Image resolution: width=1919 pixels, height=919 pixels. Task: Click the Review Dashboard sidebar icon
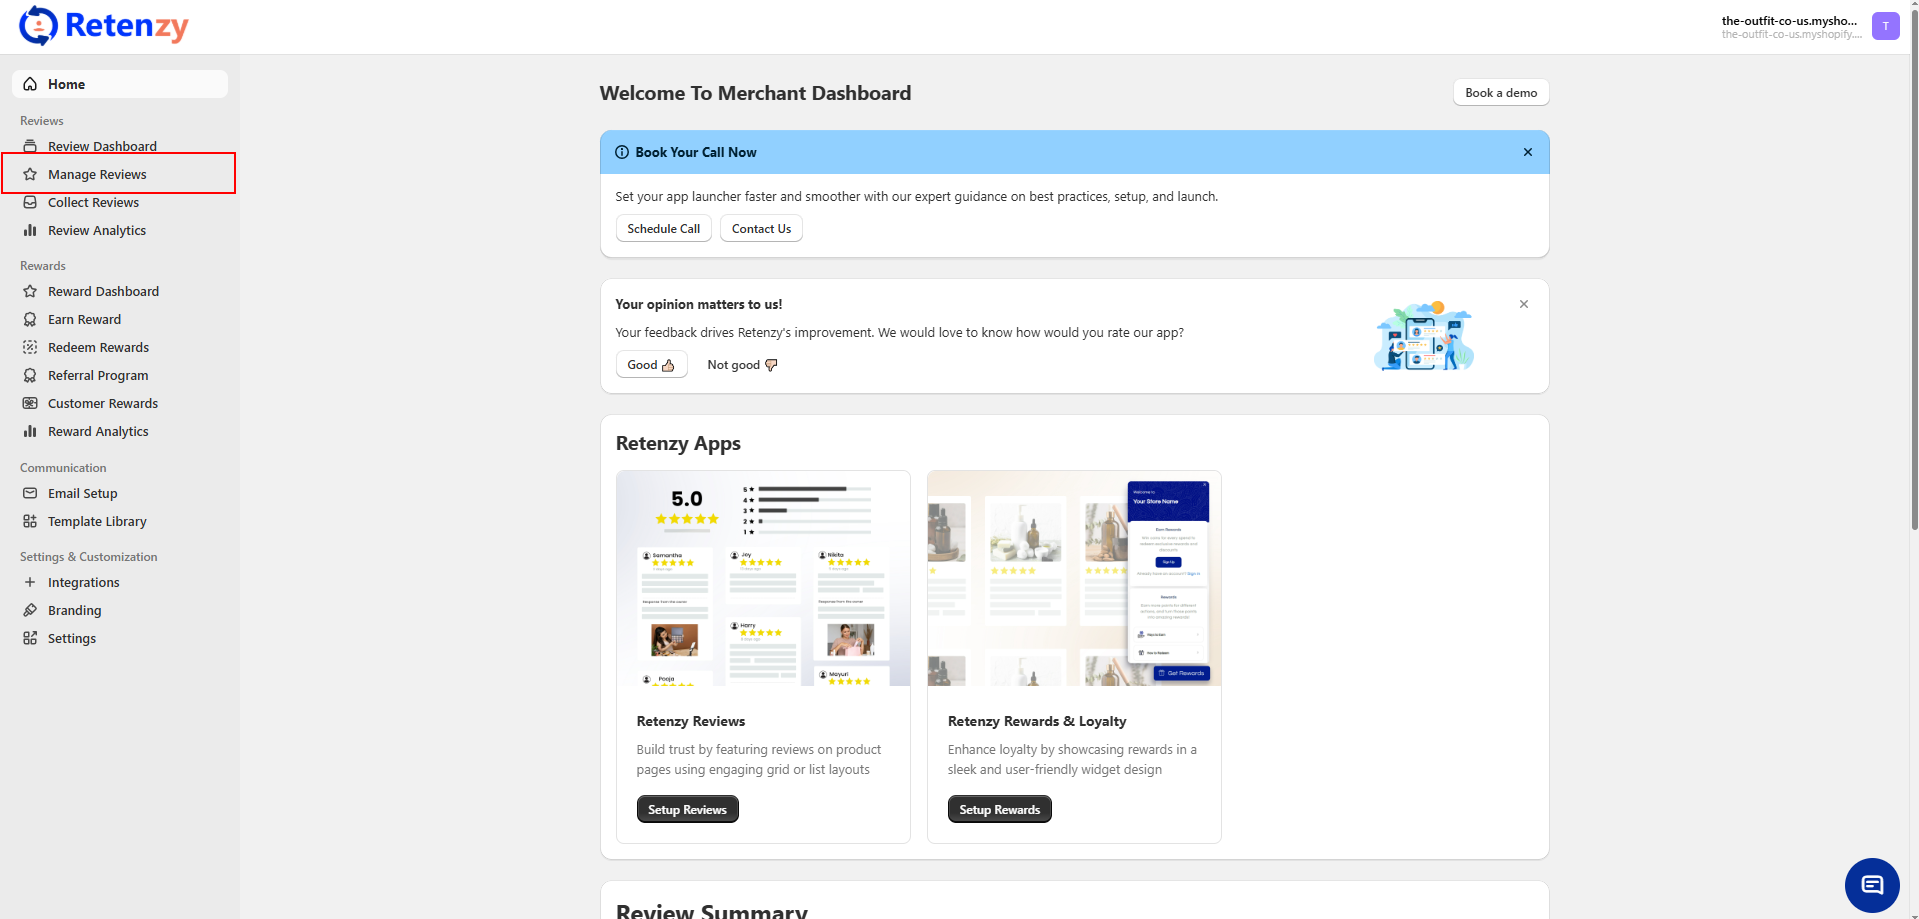pos(30,146)
